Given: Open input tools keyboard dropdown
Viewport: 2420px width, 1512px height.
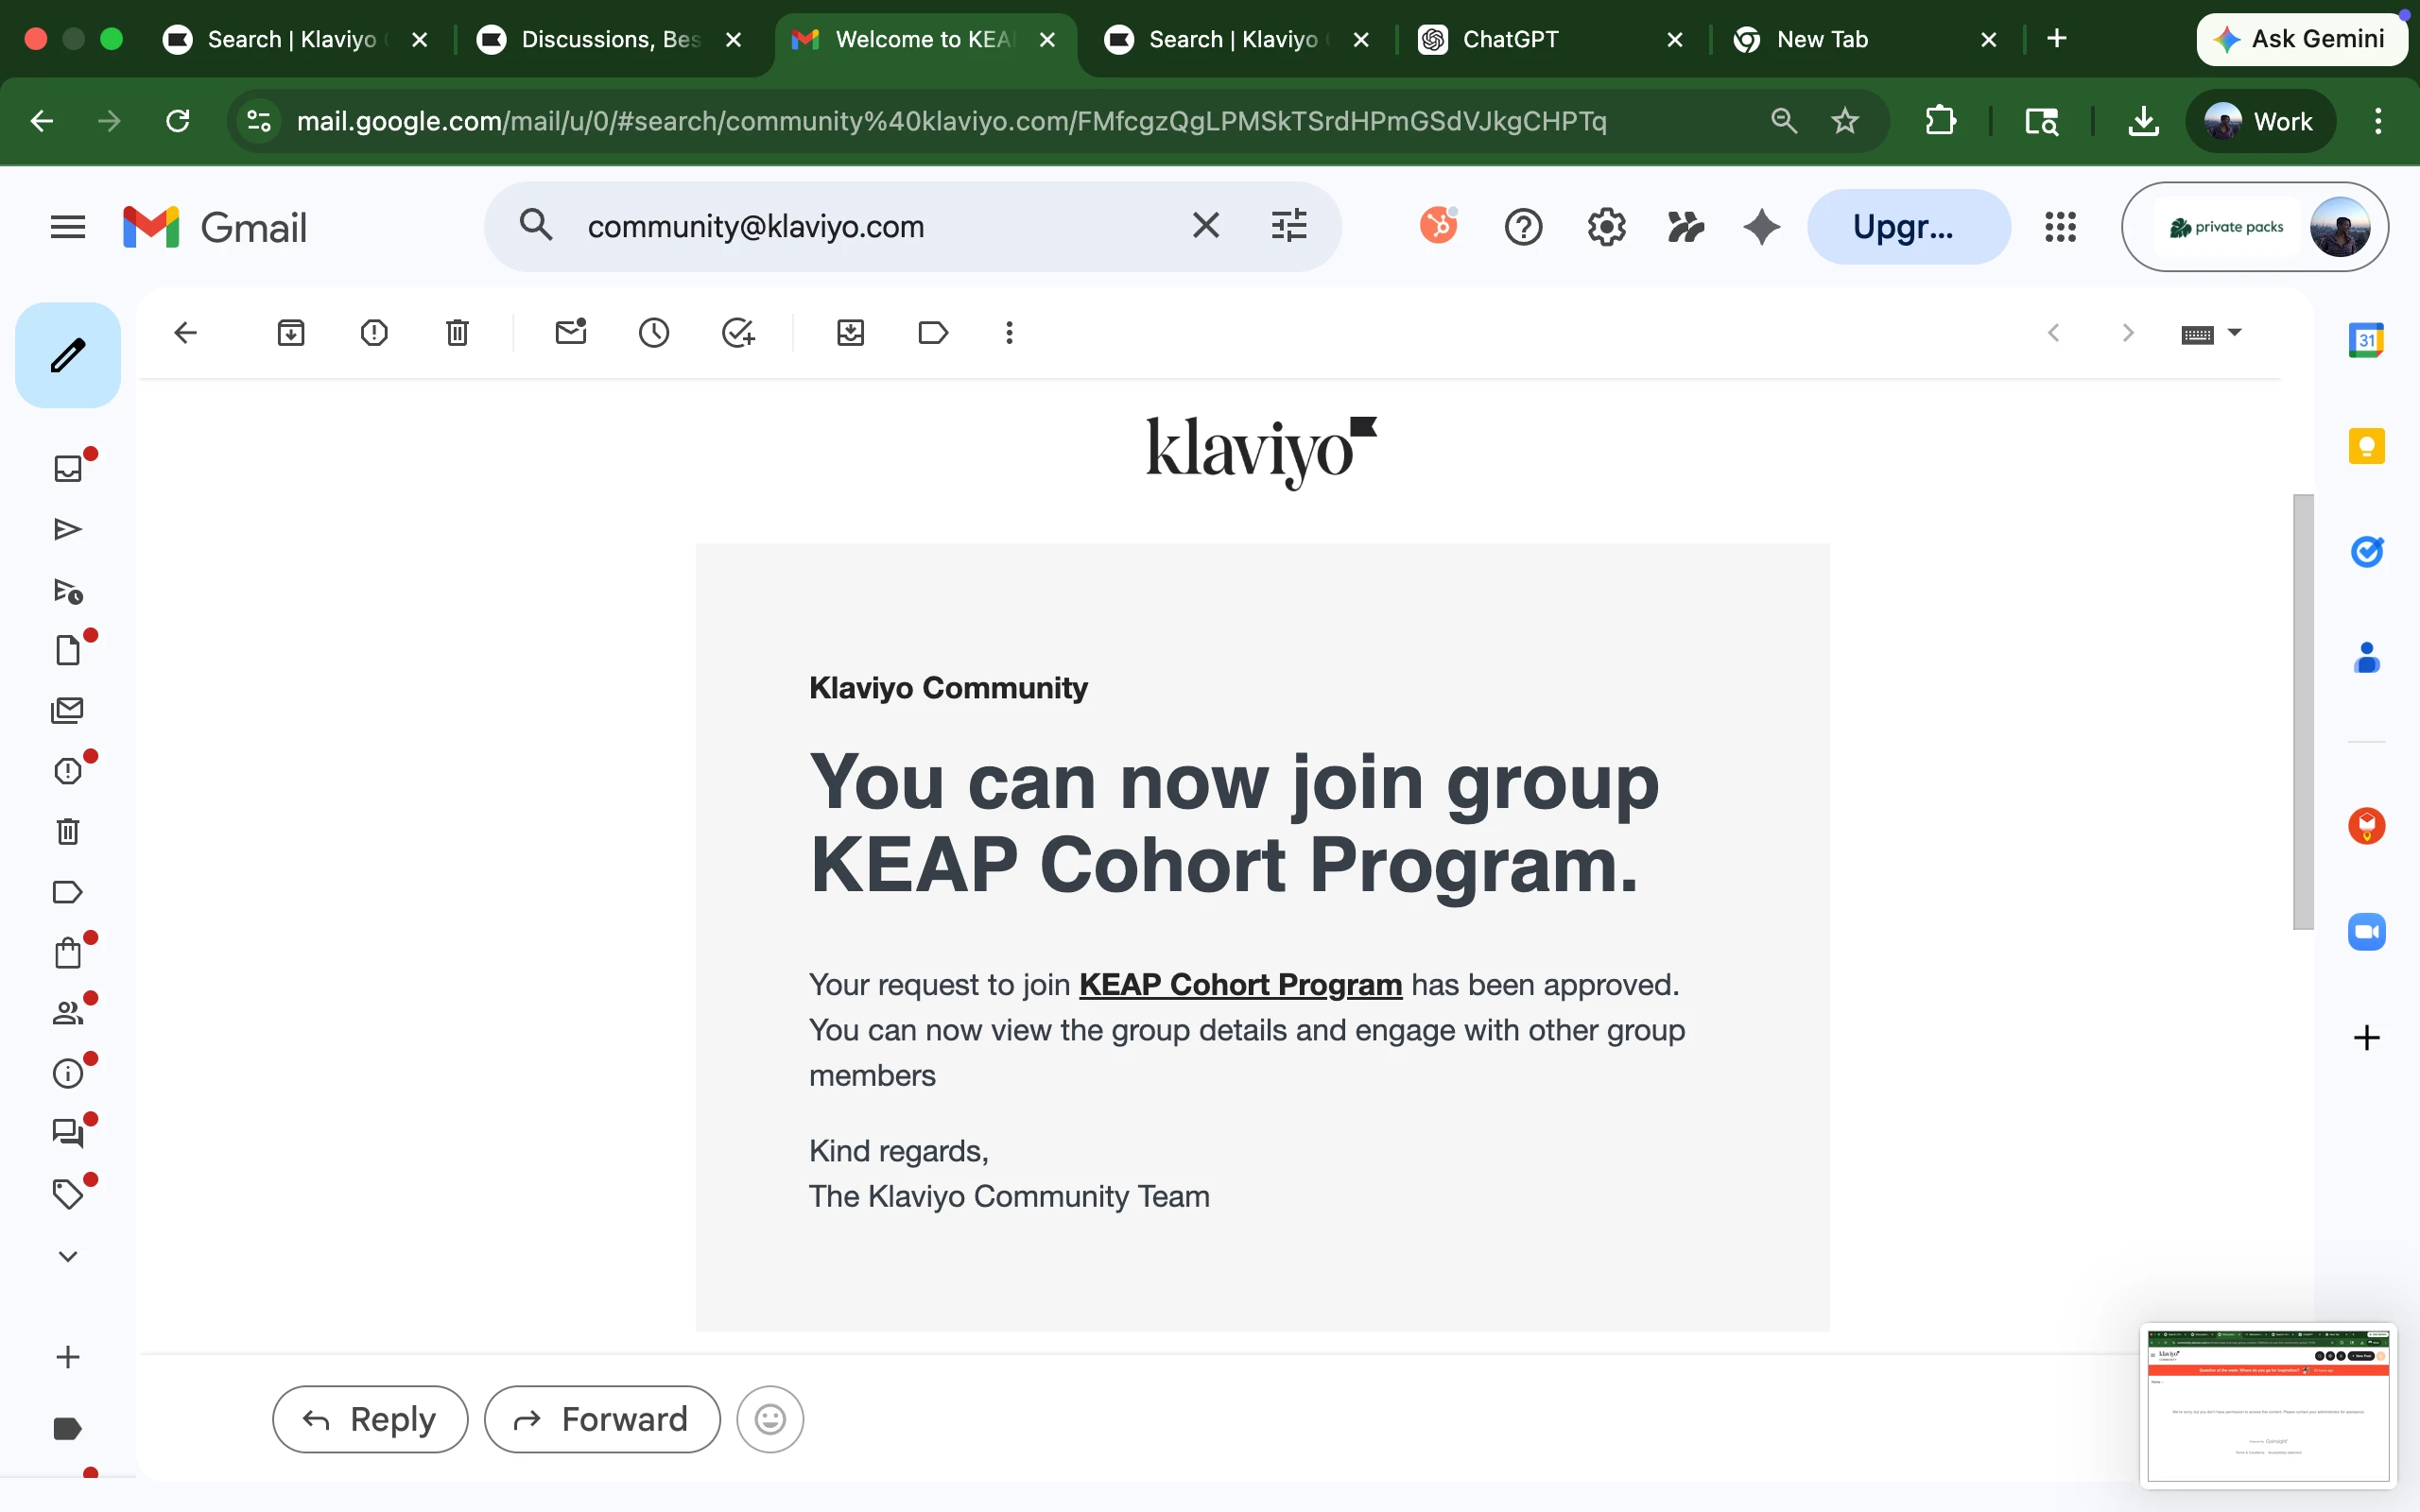Looking at the screenshot, I should click(x=2234, y=333).
